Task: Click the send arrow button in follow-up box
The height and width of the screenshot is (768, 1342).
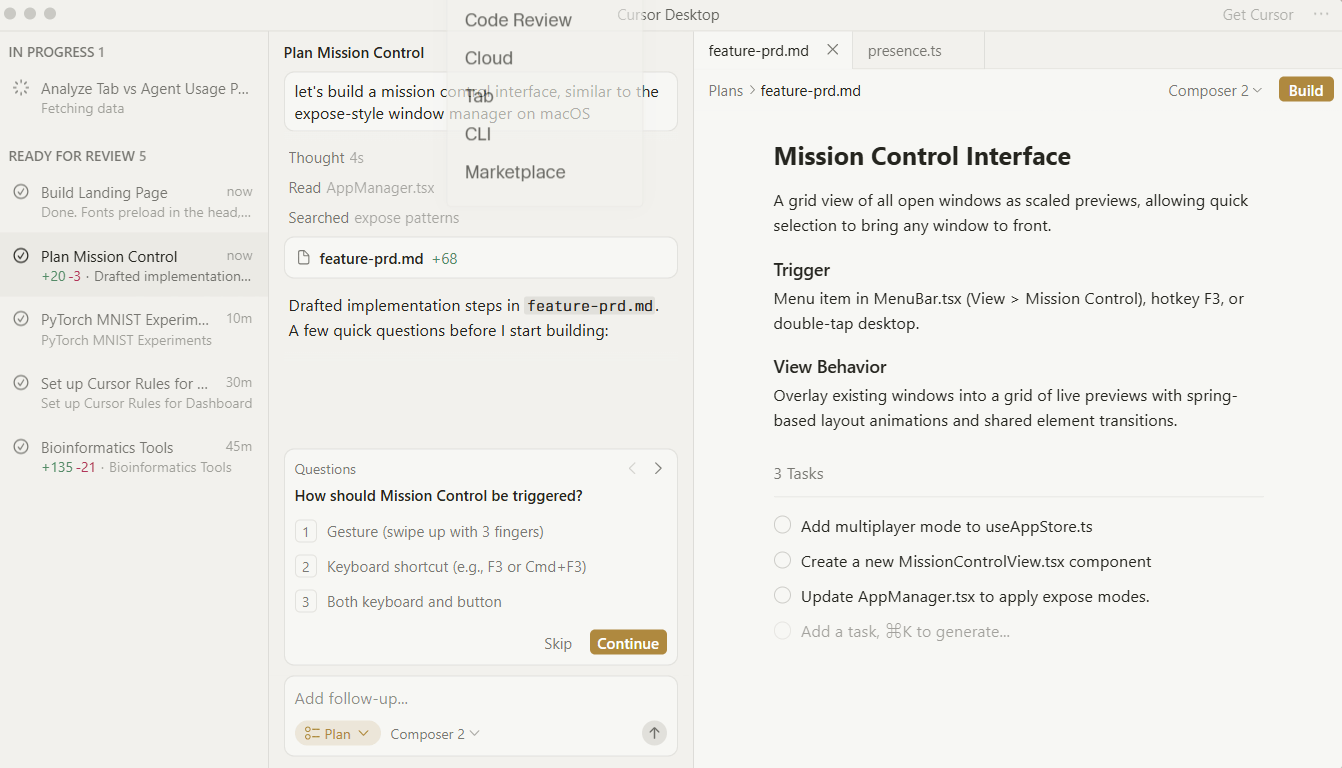Action: 654,733
